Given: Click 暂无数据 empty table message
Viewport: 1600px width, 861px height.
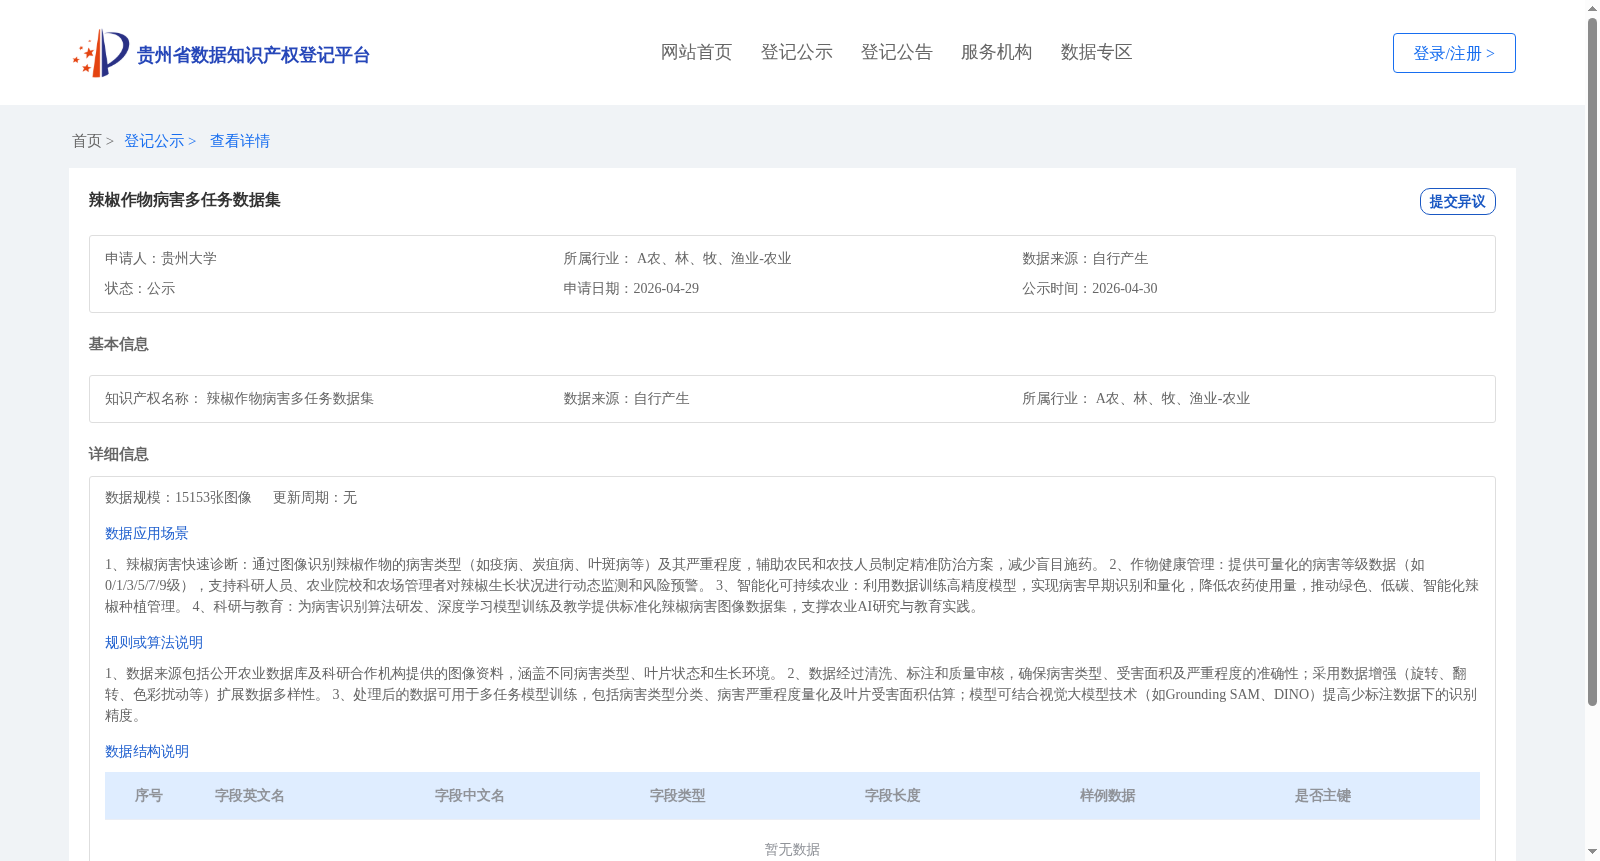Looking at the screenshot, I should [x=792, y=849].
